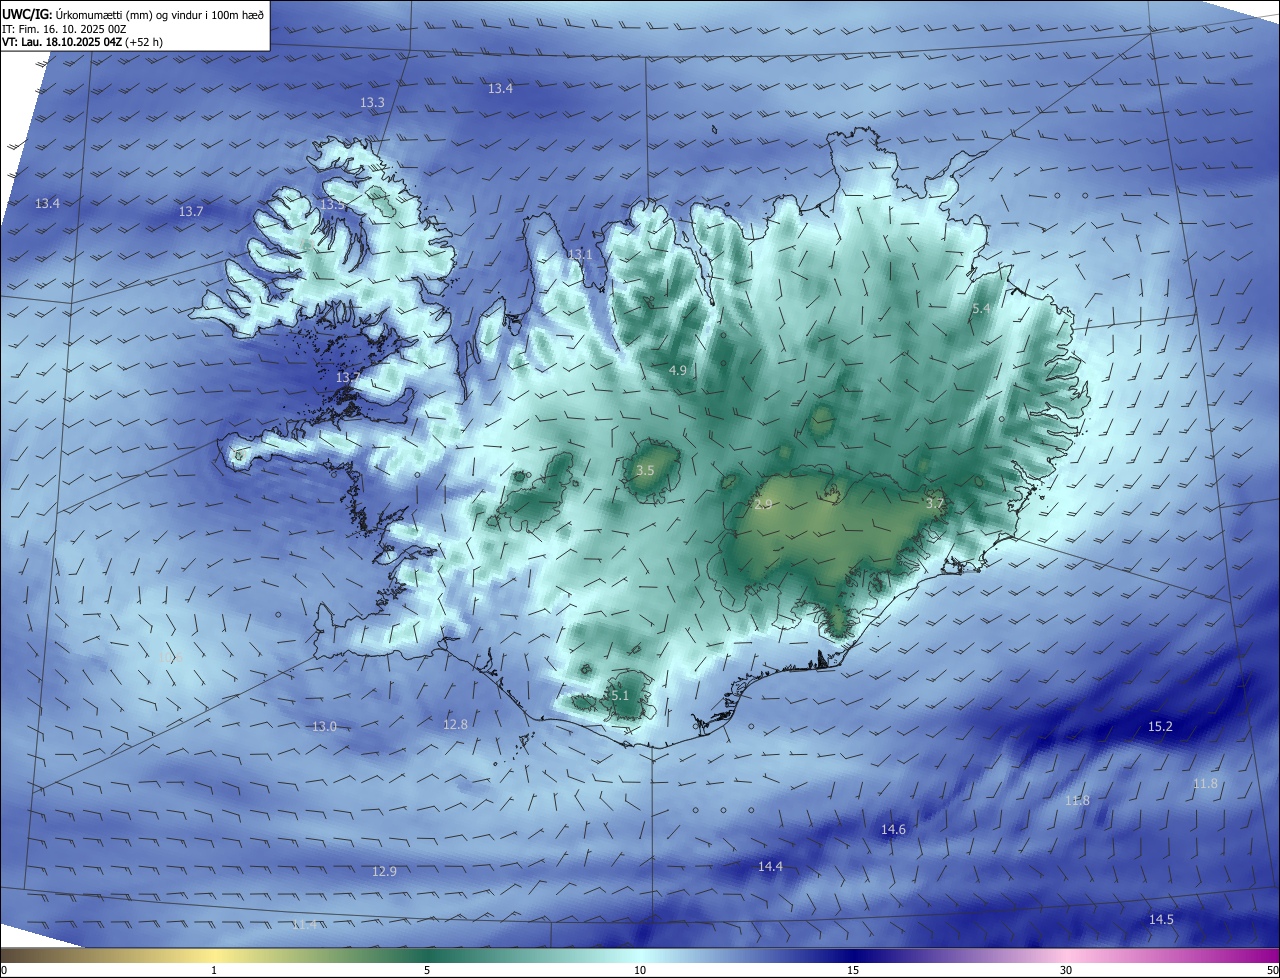Select the "IT: Fim. 16. 10. 2025 00Z" line

pos(64,29)
